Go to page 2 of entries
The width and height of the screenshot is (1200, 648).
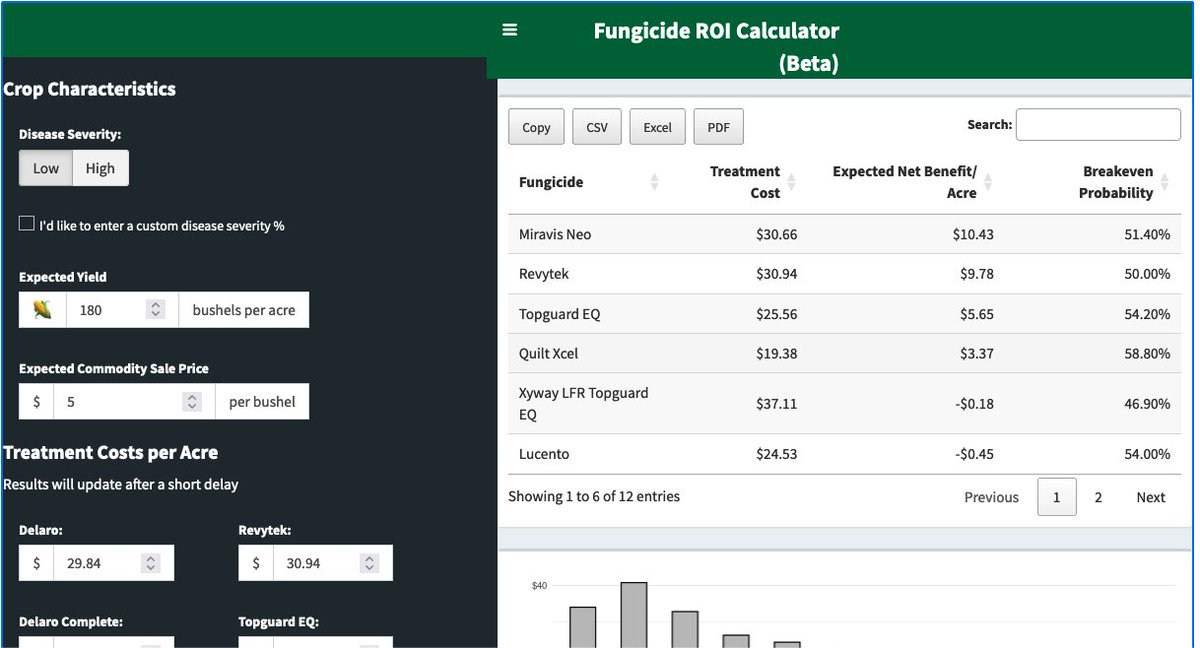[1098, 497]
